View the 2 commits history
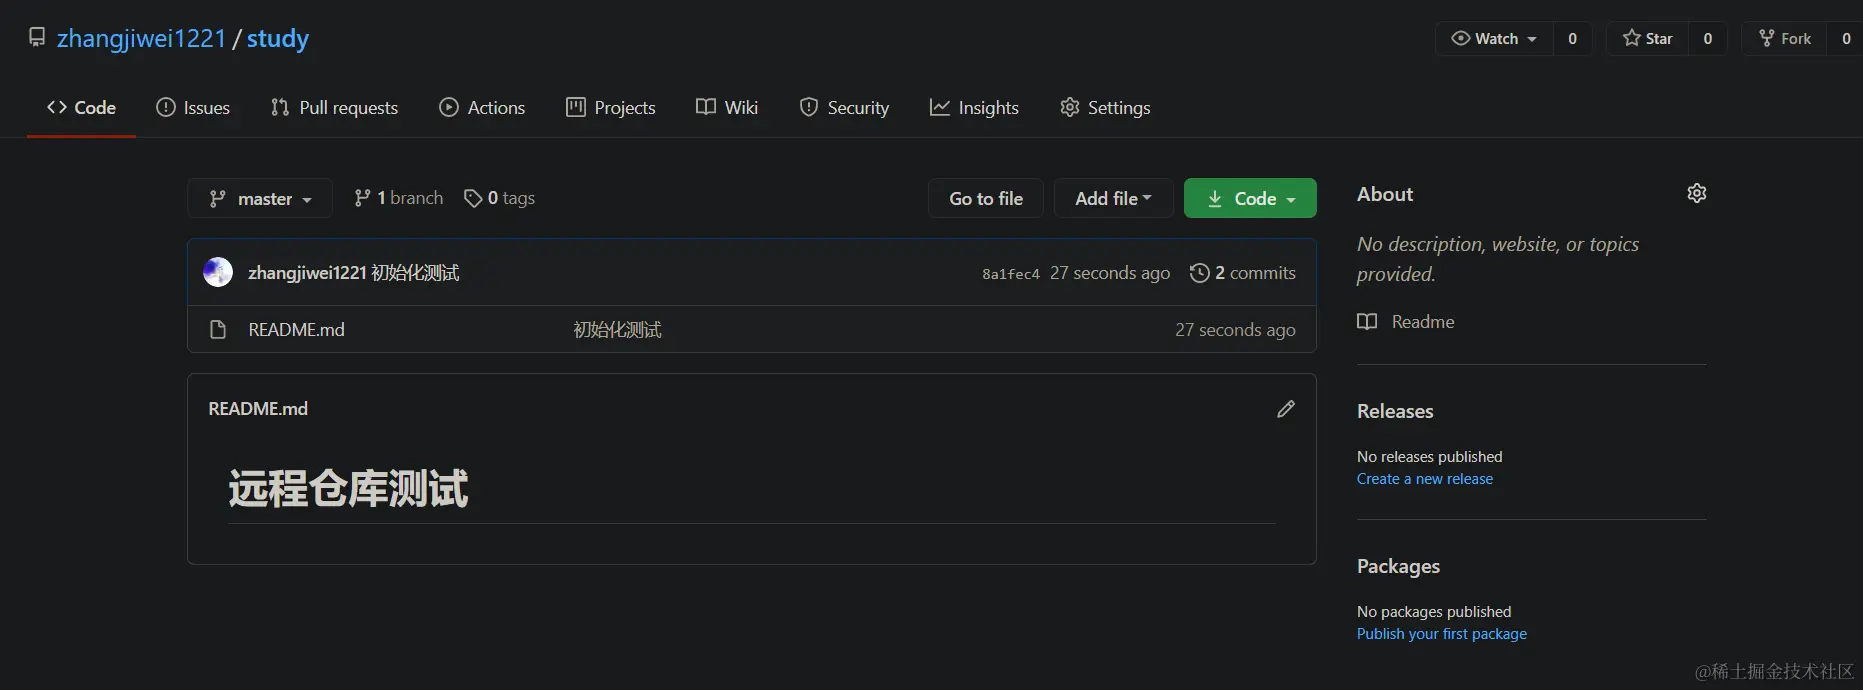1863x690 pixels. click(1243, 273)
